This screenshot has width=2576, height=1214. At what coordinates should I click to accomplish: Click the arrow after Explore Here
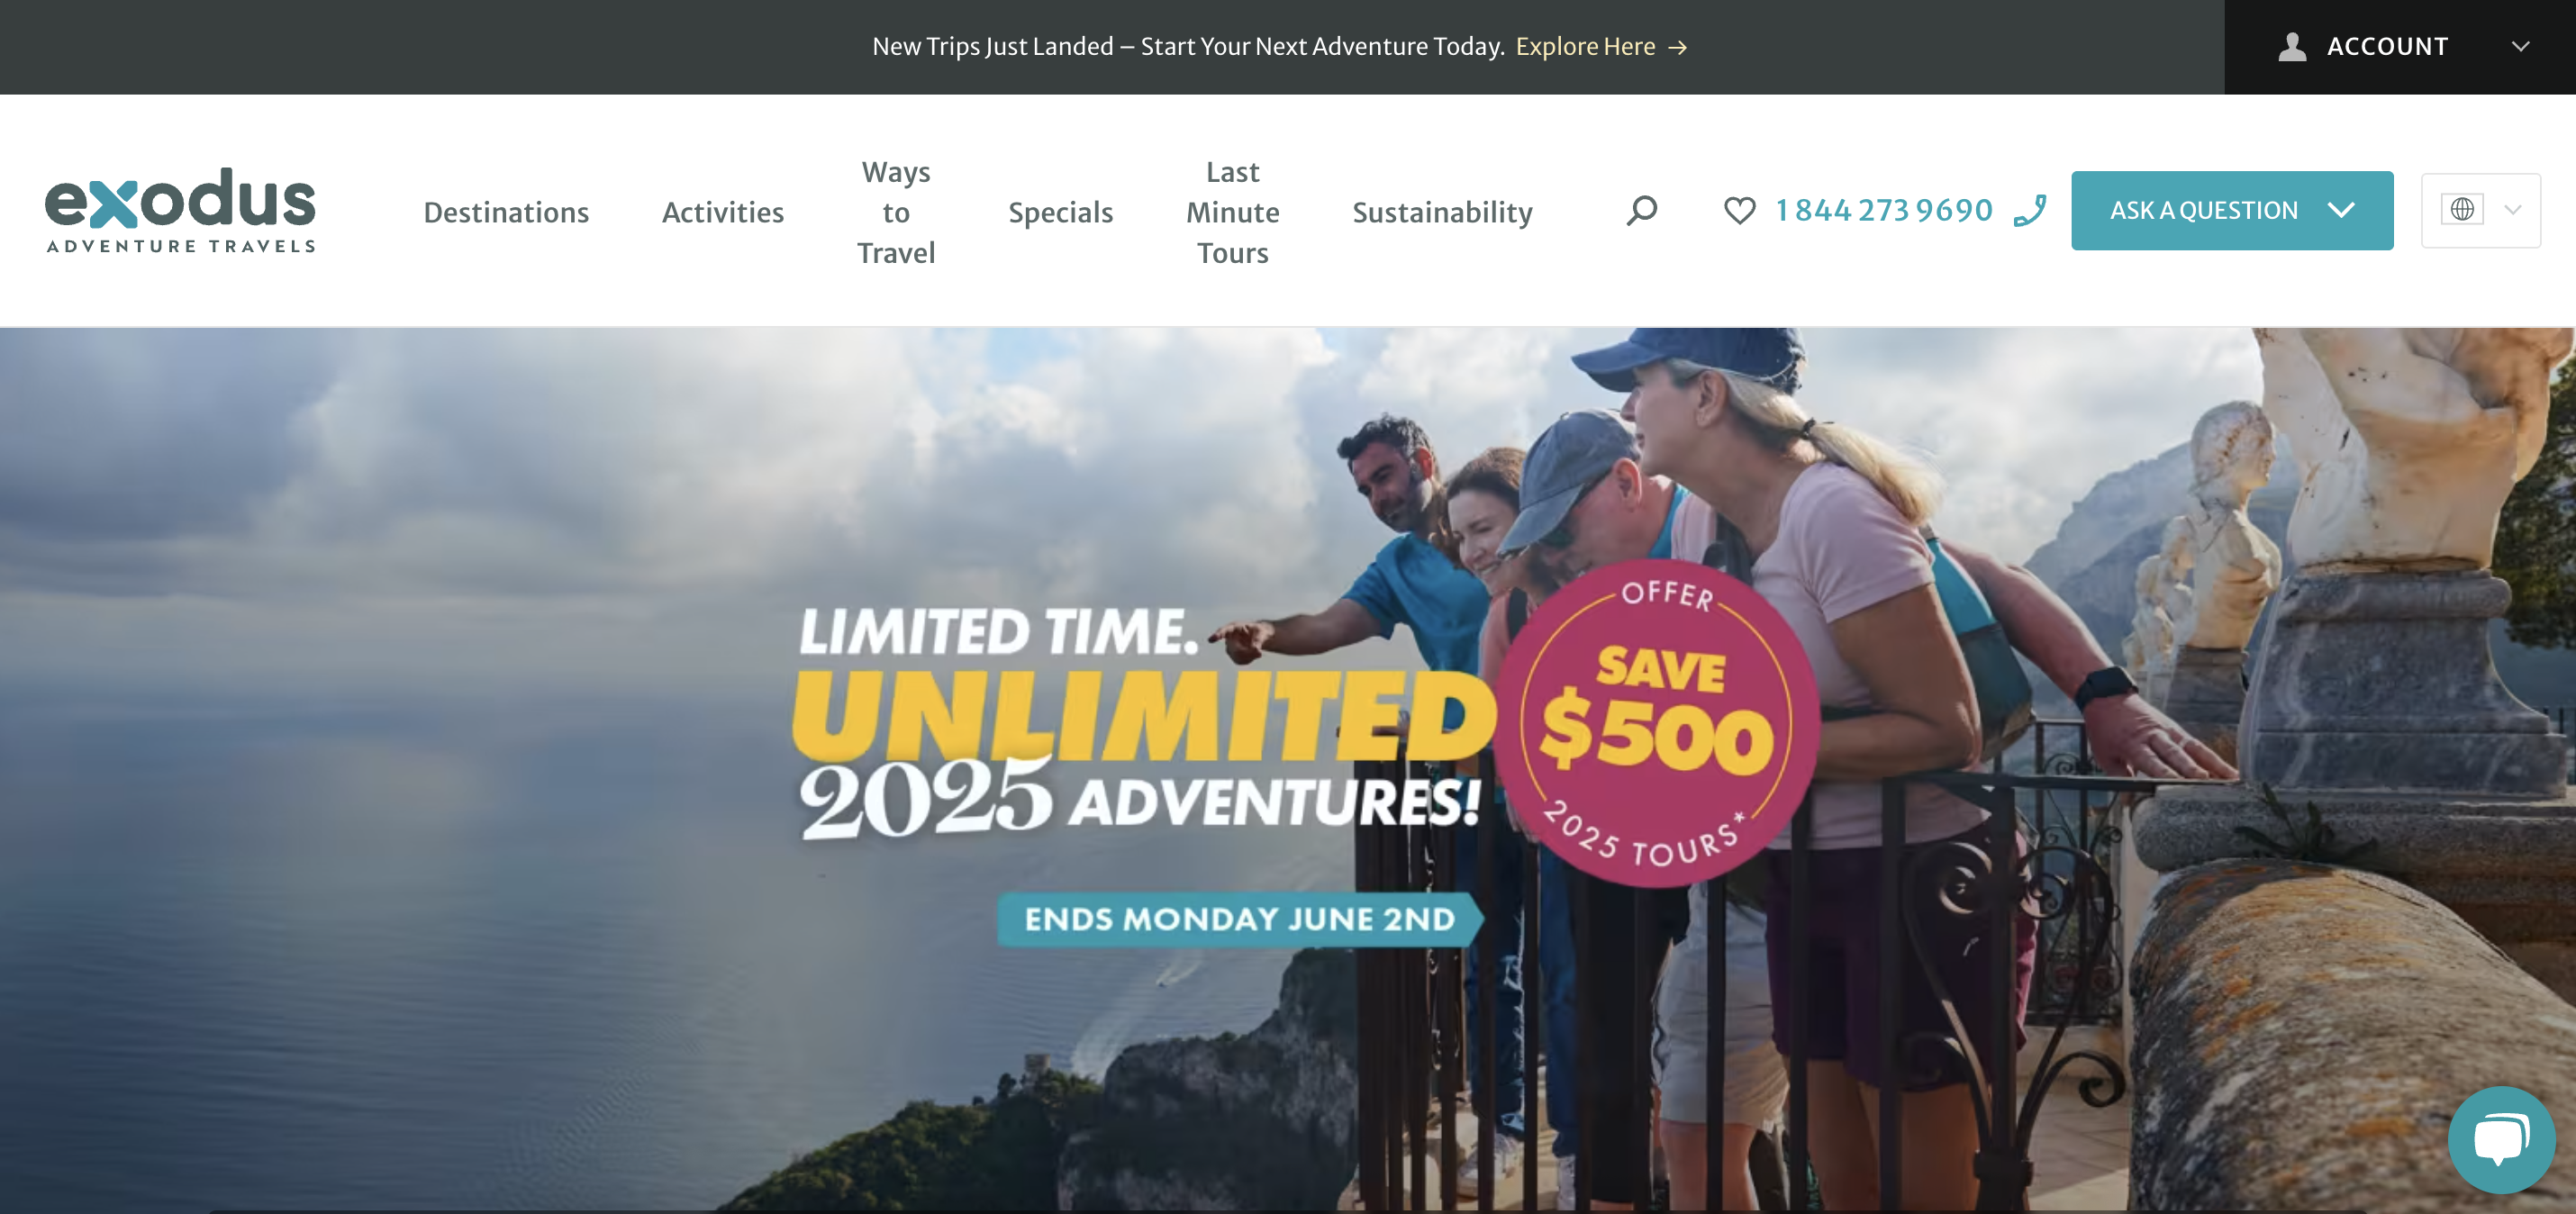click(1678, 48)
